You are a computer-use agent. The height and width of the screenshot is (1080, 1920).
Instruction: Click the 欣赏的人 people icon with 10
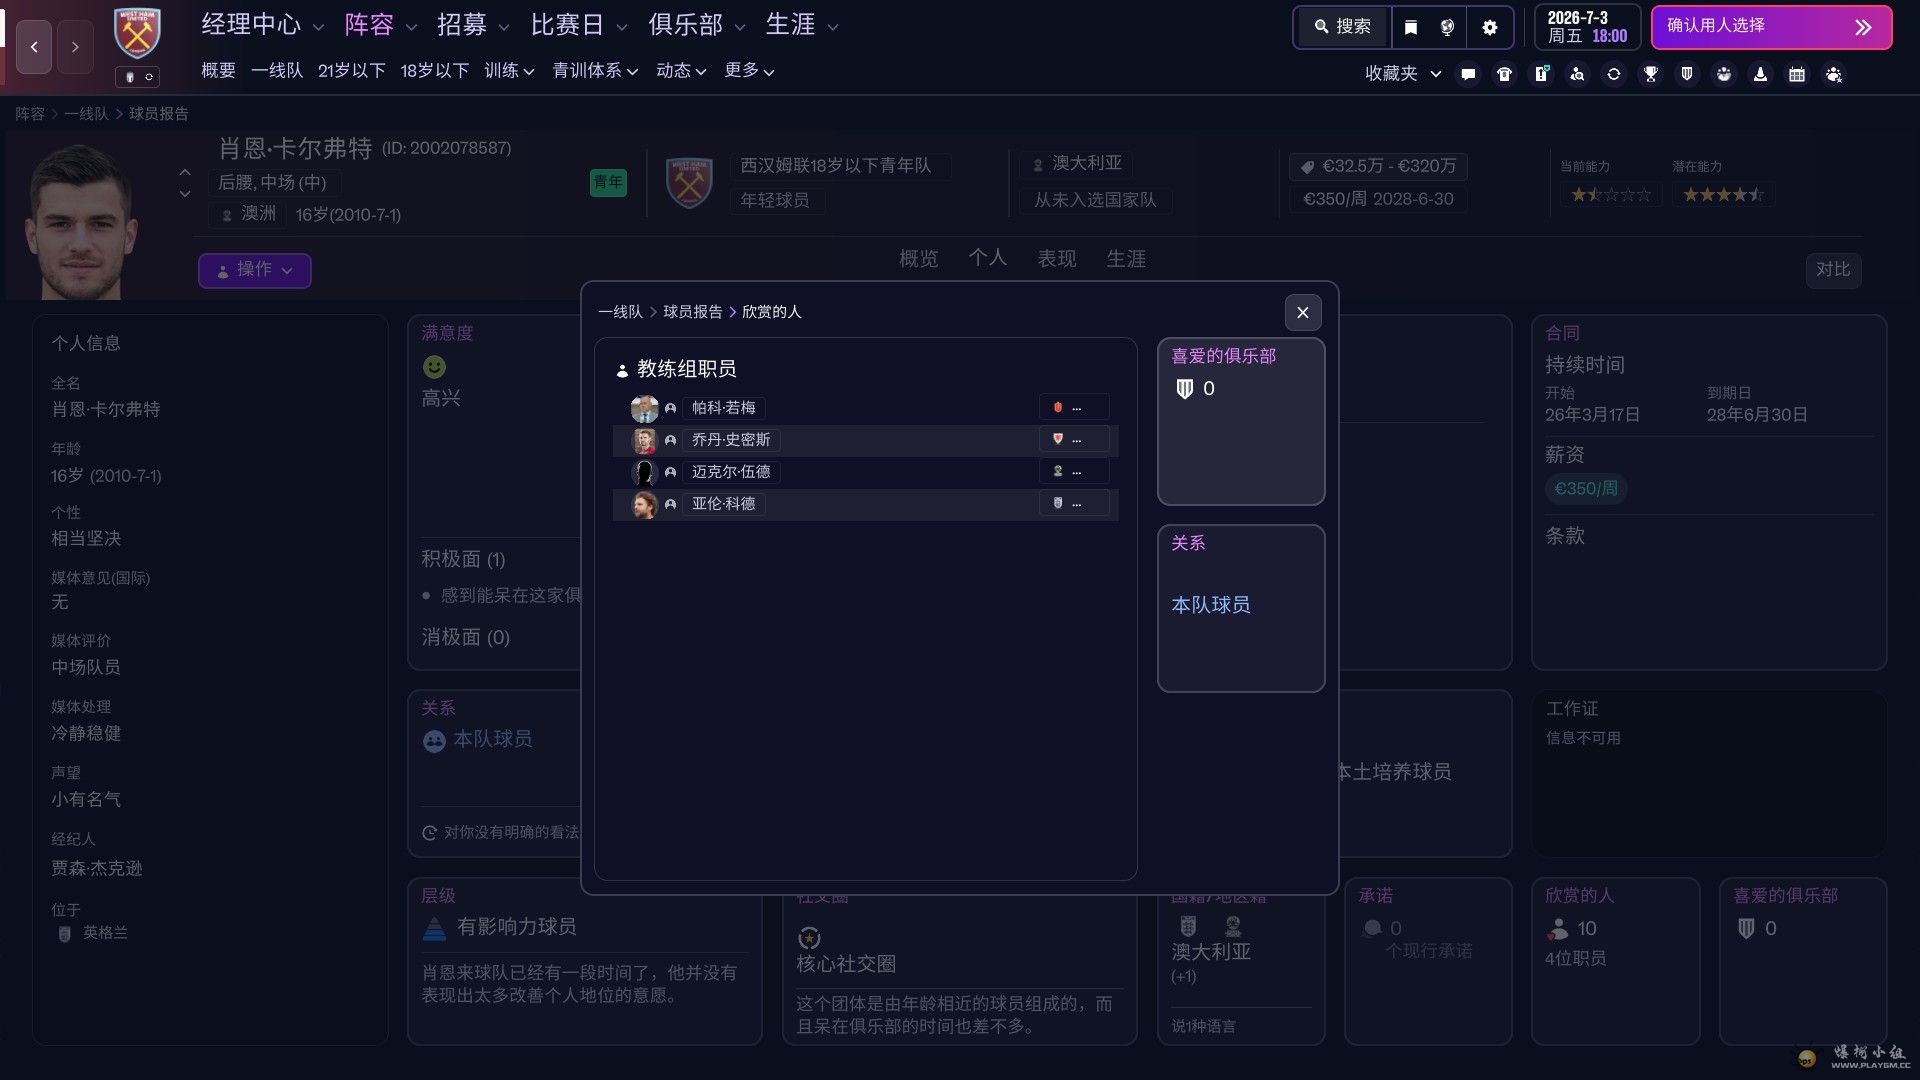click(x=1558, y=929)
